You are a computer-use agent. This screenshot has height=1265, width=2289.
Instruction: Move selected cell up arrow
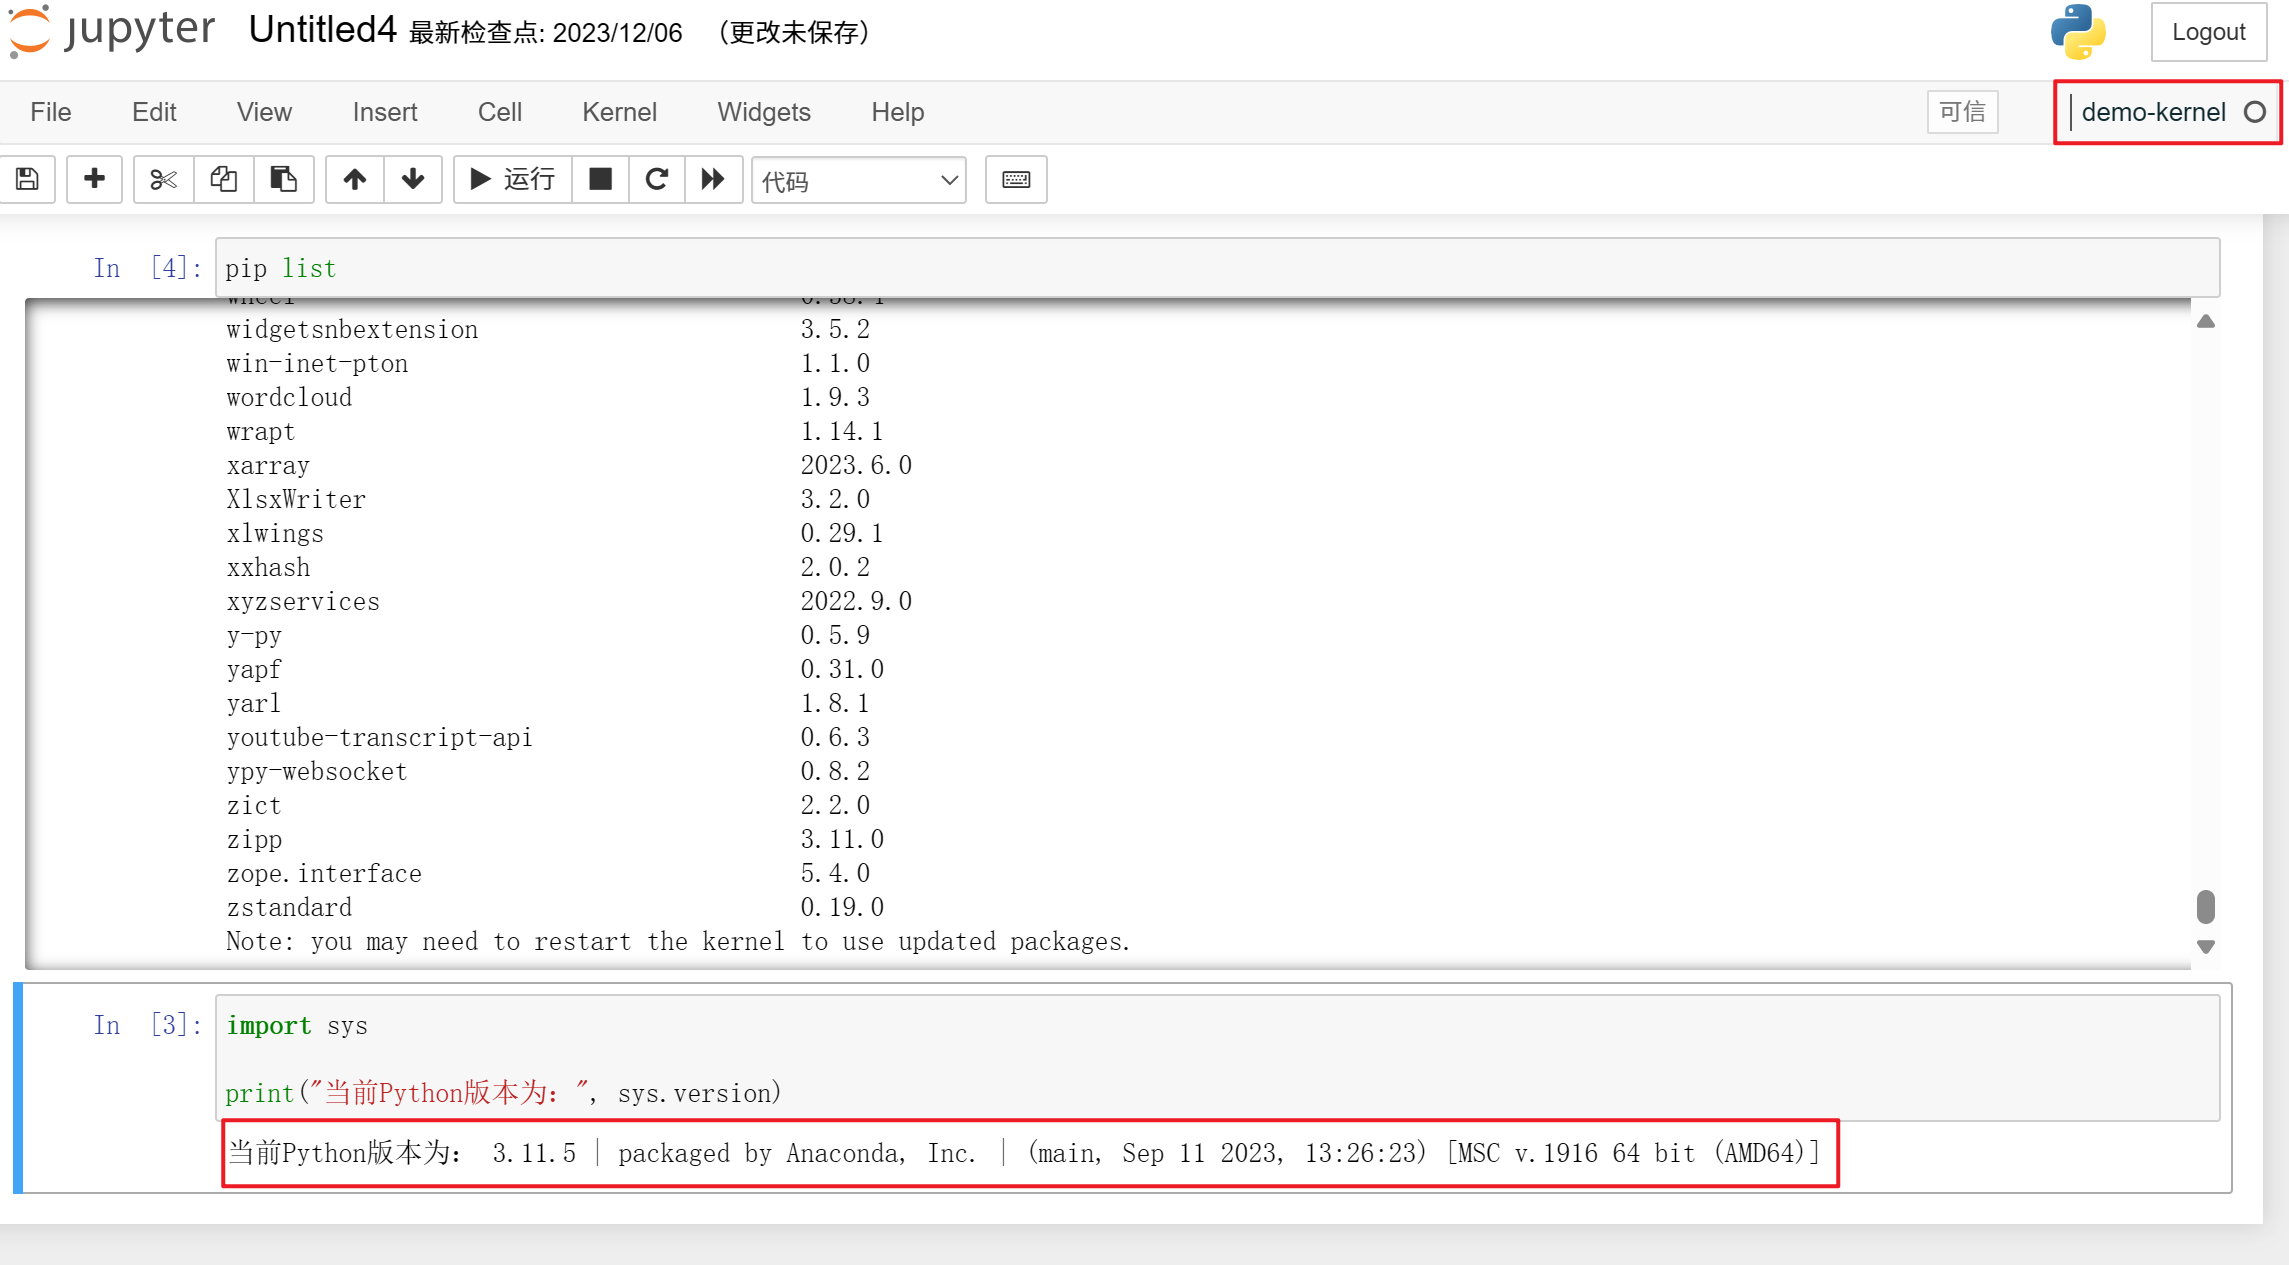(x=355, y=180)
